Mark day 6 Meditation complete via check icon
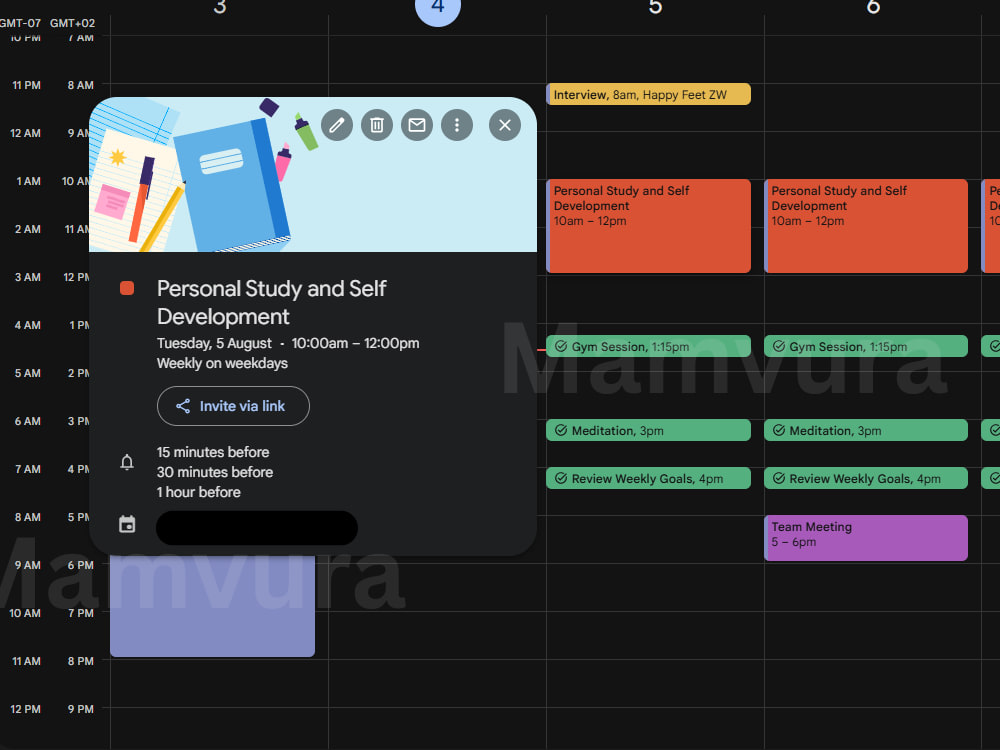The height and width of the screenshot is (750, 1000). click(779, 430)
